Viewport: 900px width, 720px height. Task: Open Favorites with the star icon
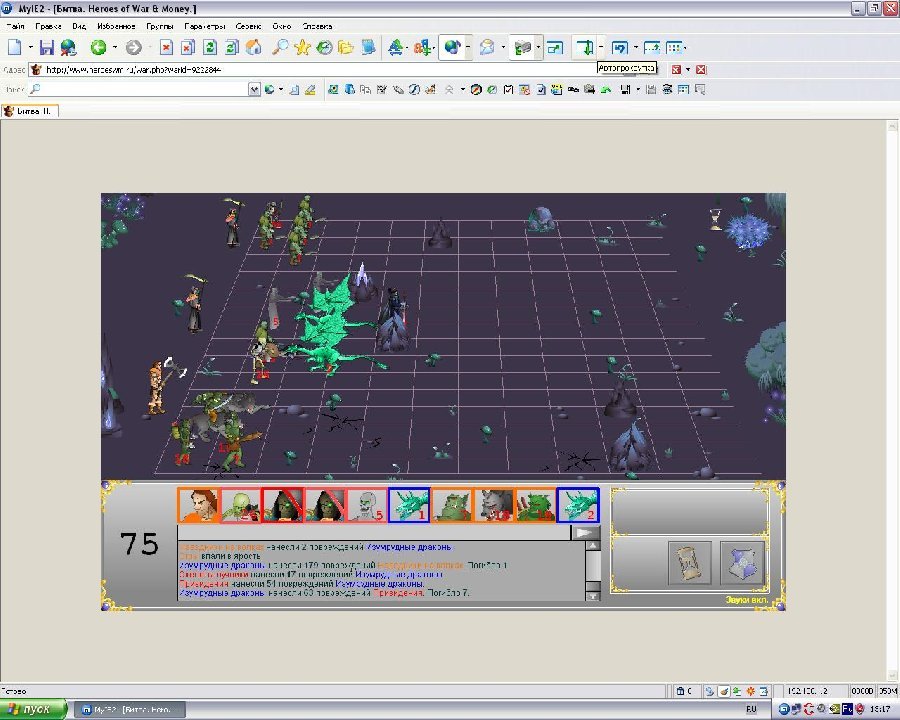pyautogui.click(x=302, y=48)
